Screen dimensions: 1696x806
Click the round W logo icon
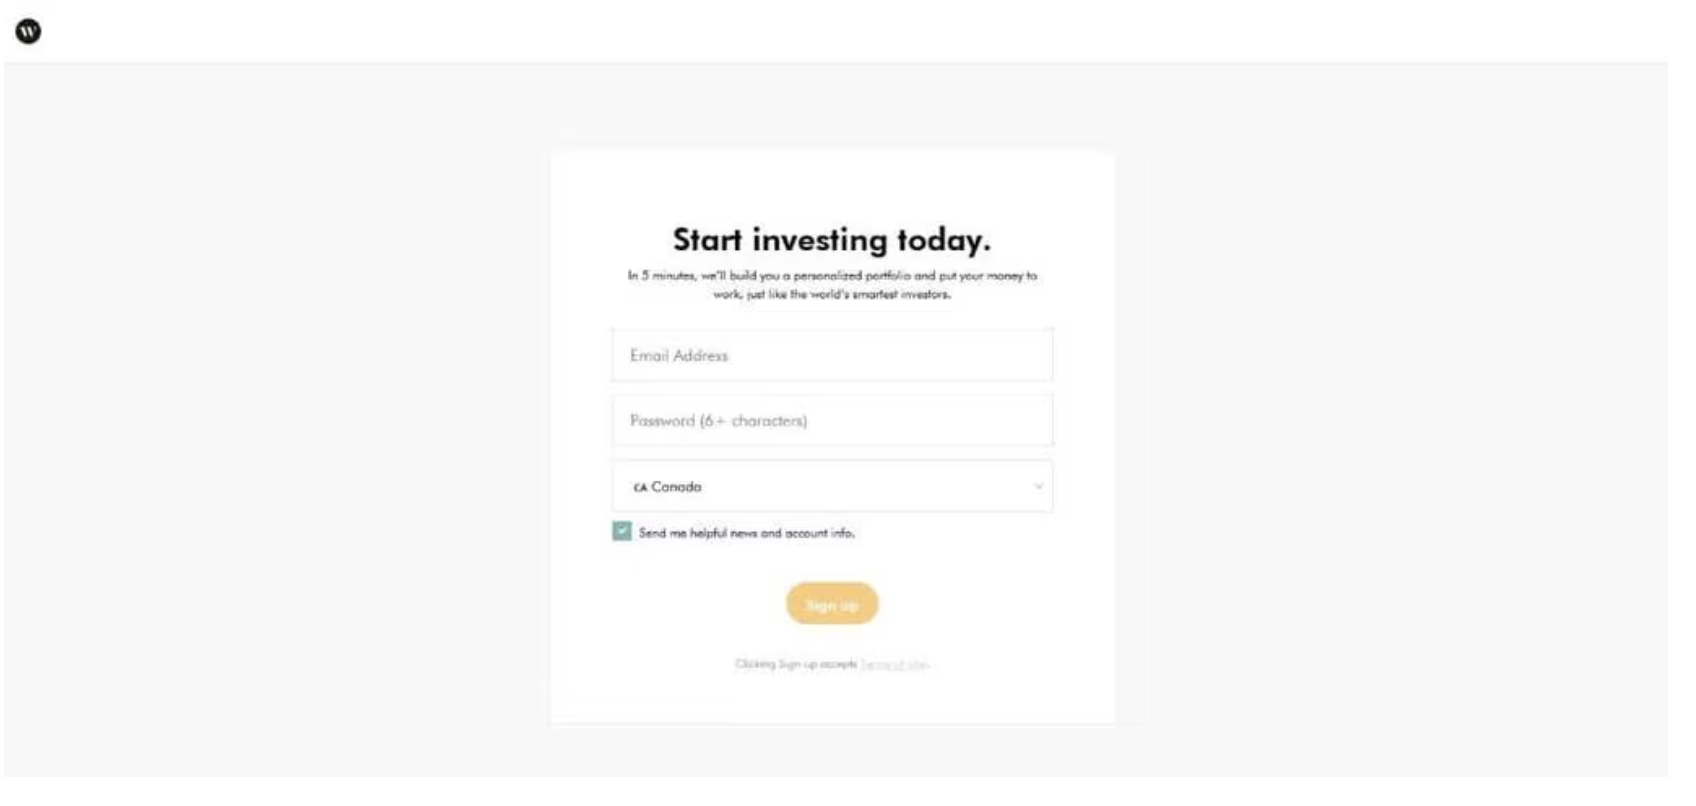[x=29, y=32]
